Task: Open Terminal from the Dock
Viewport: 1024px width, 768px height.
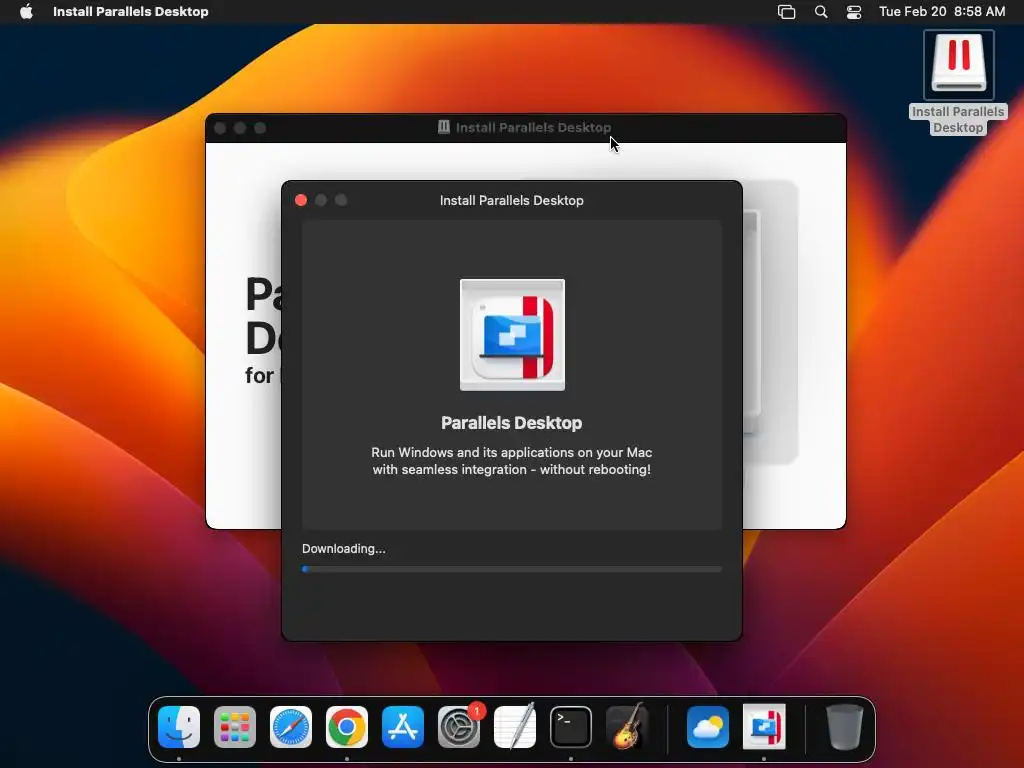Action: [571, 727]
